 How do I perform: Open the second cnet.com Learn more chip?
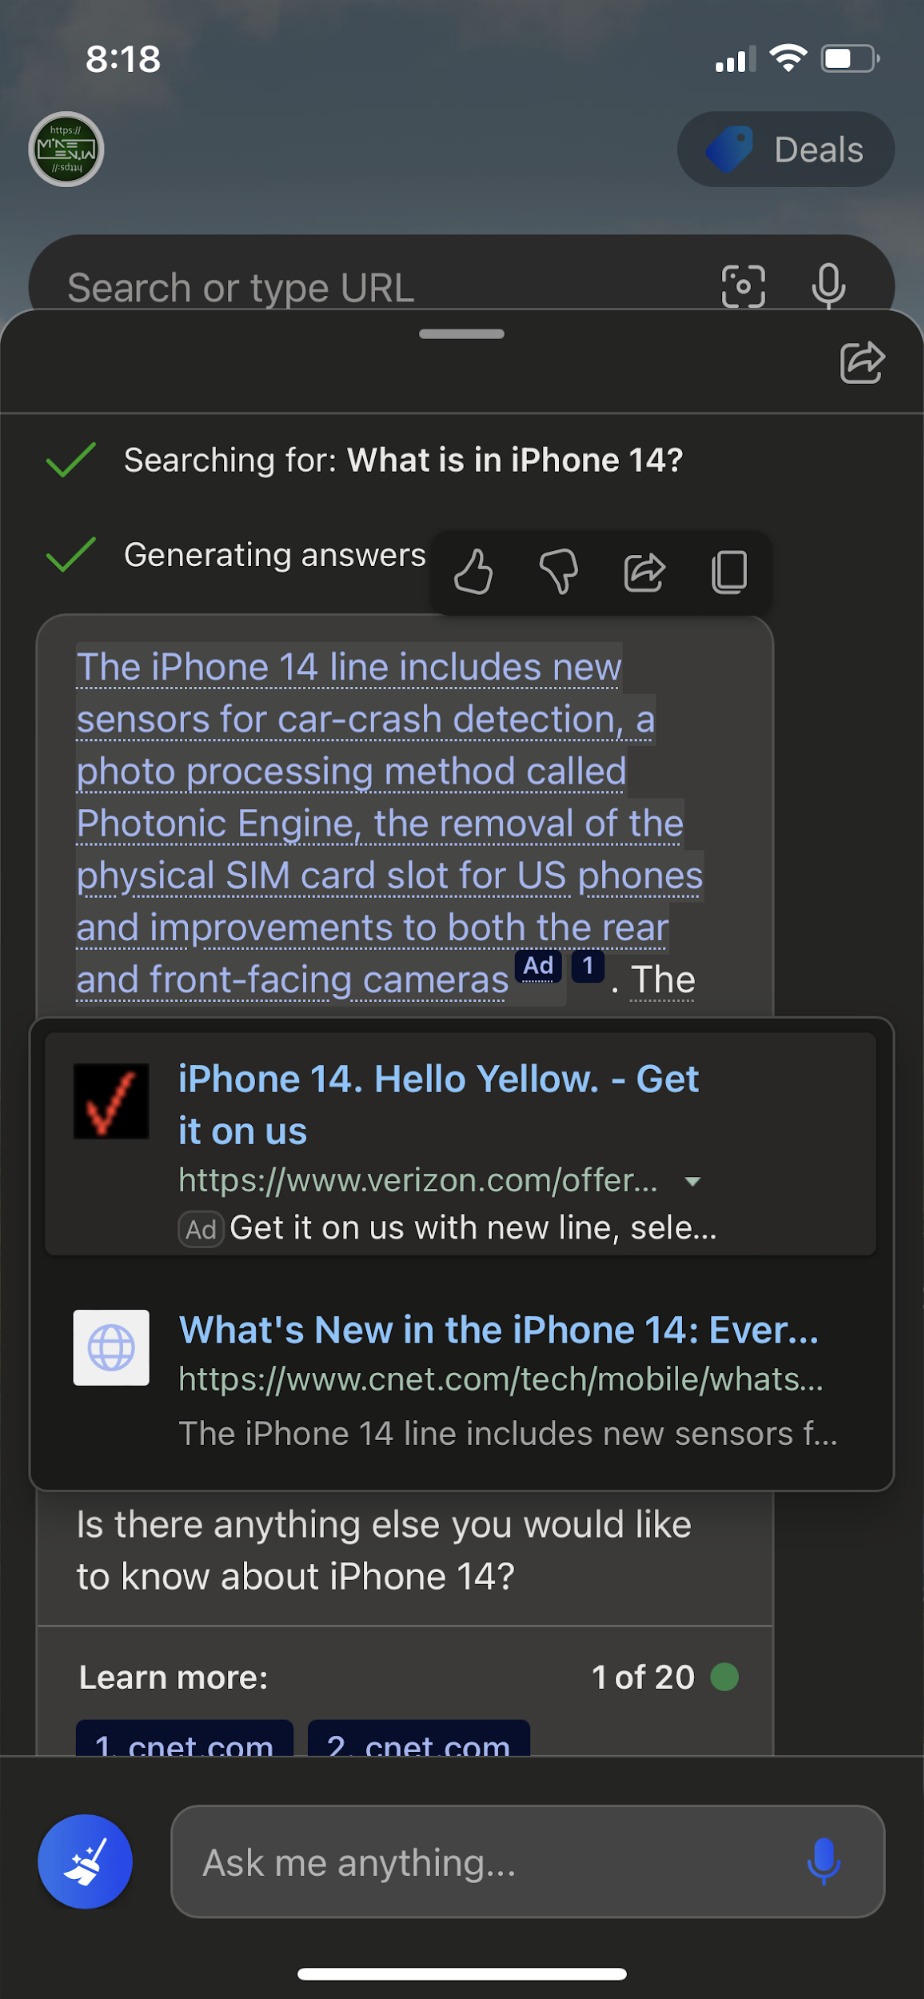point(419,1740)
